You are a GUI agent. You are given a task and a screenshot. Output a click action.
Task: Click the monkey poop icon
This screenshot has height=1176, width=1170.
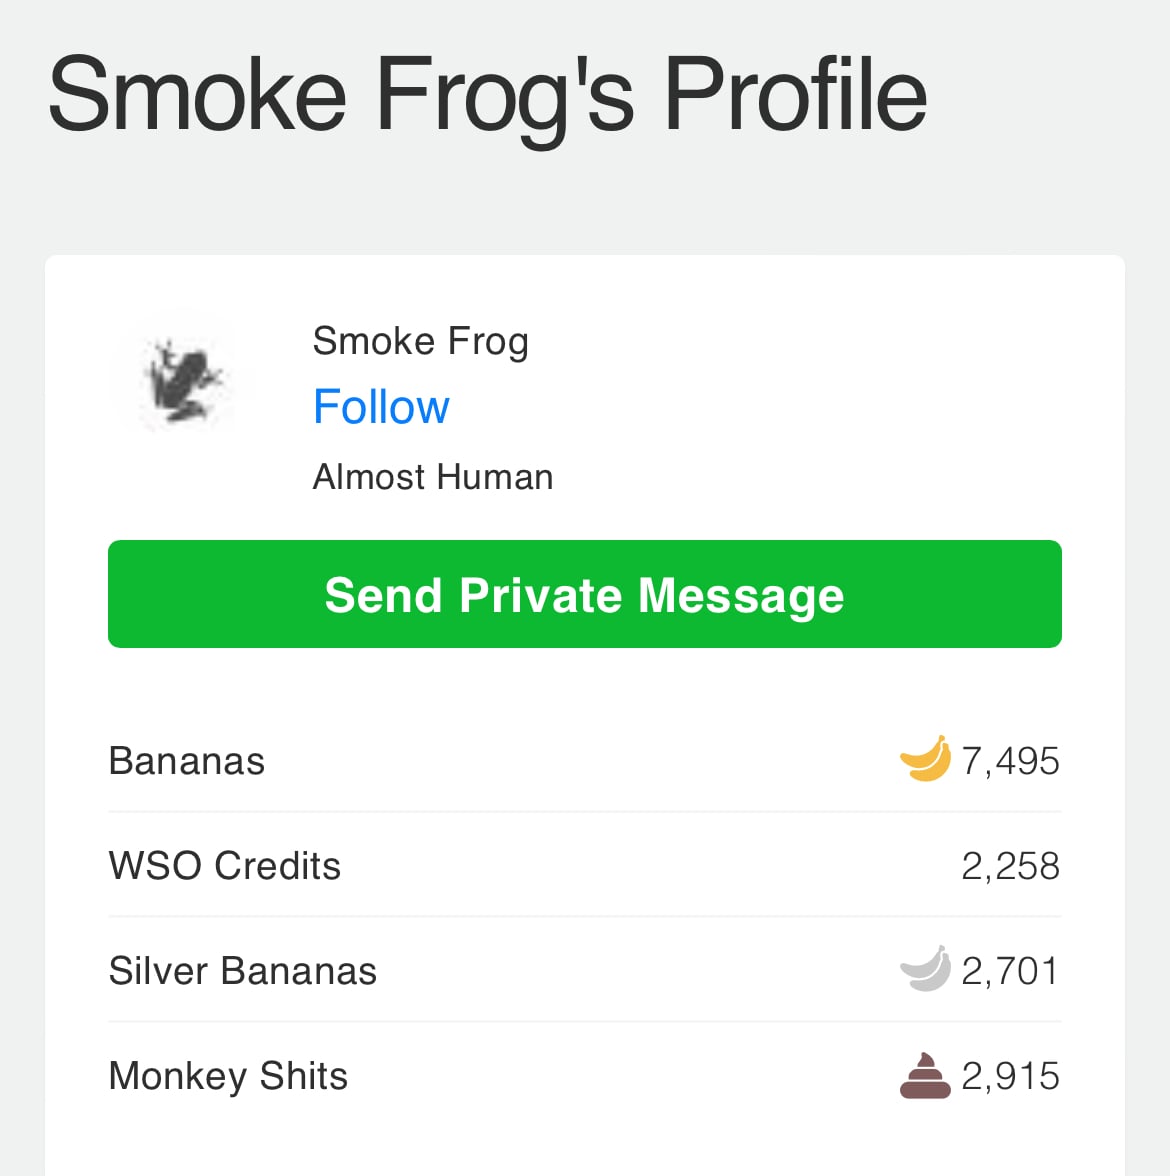coord(925,1076)
